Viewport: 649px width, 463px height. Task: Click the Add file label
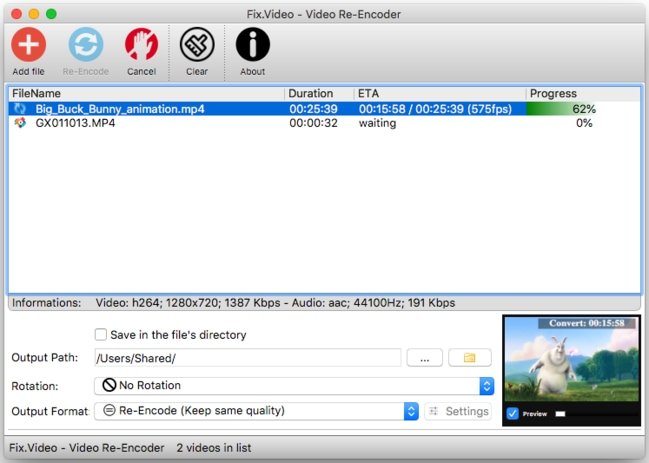[28, 72]
